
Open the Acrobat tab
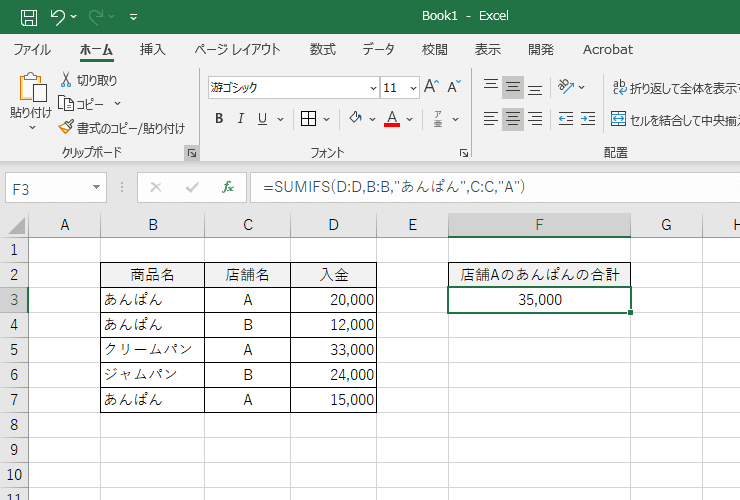608,50
